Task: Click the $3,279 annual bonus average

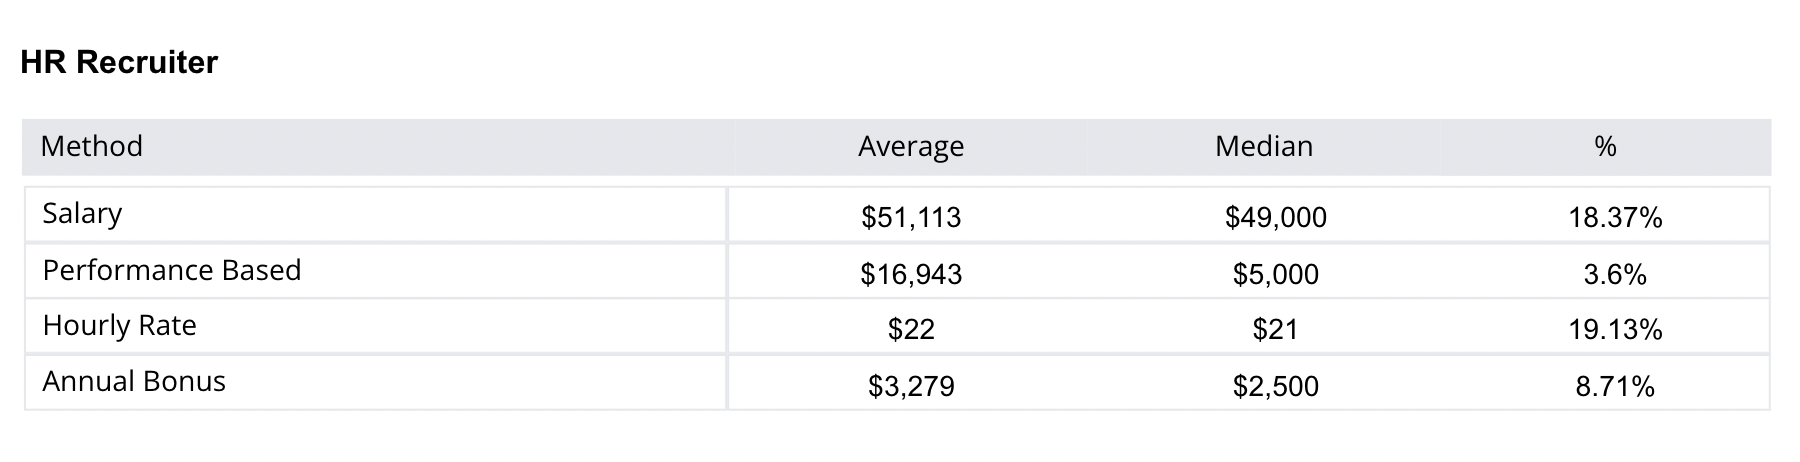Action: 910,386
